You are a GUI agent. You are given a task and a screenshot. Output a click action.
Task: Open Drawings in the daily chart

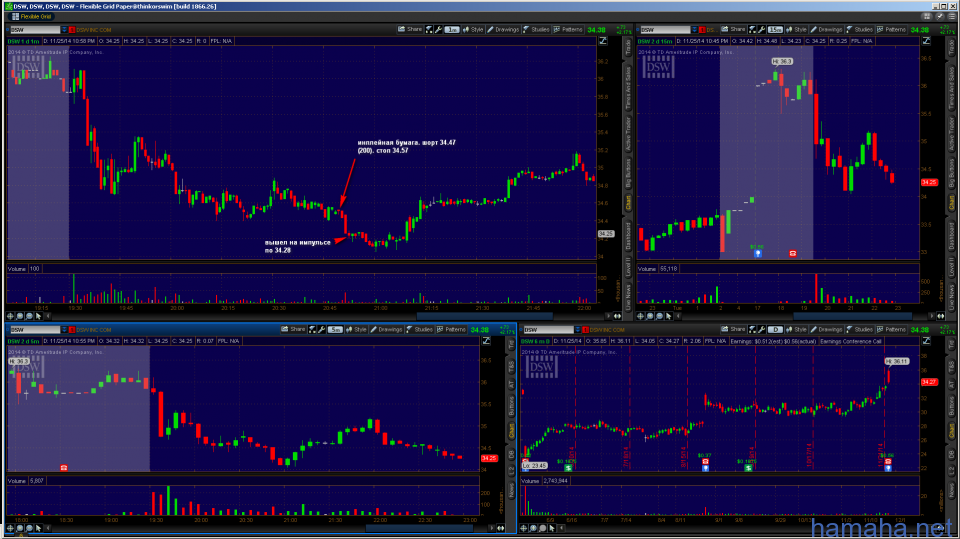click(827, 330)
